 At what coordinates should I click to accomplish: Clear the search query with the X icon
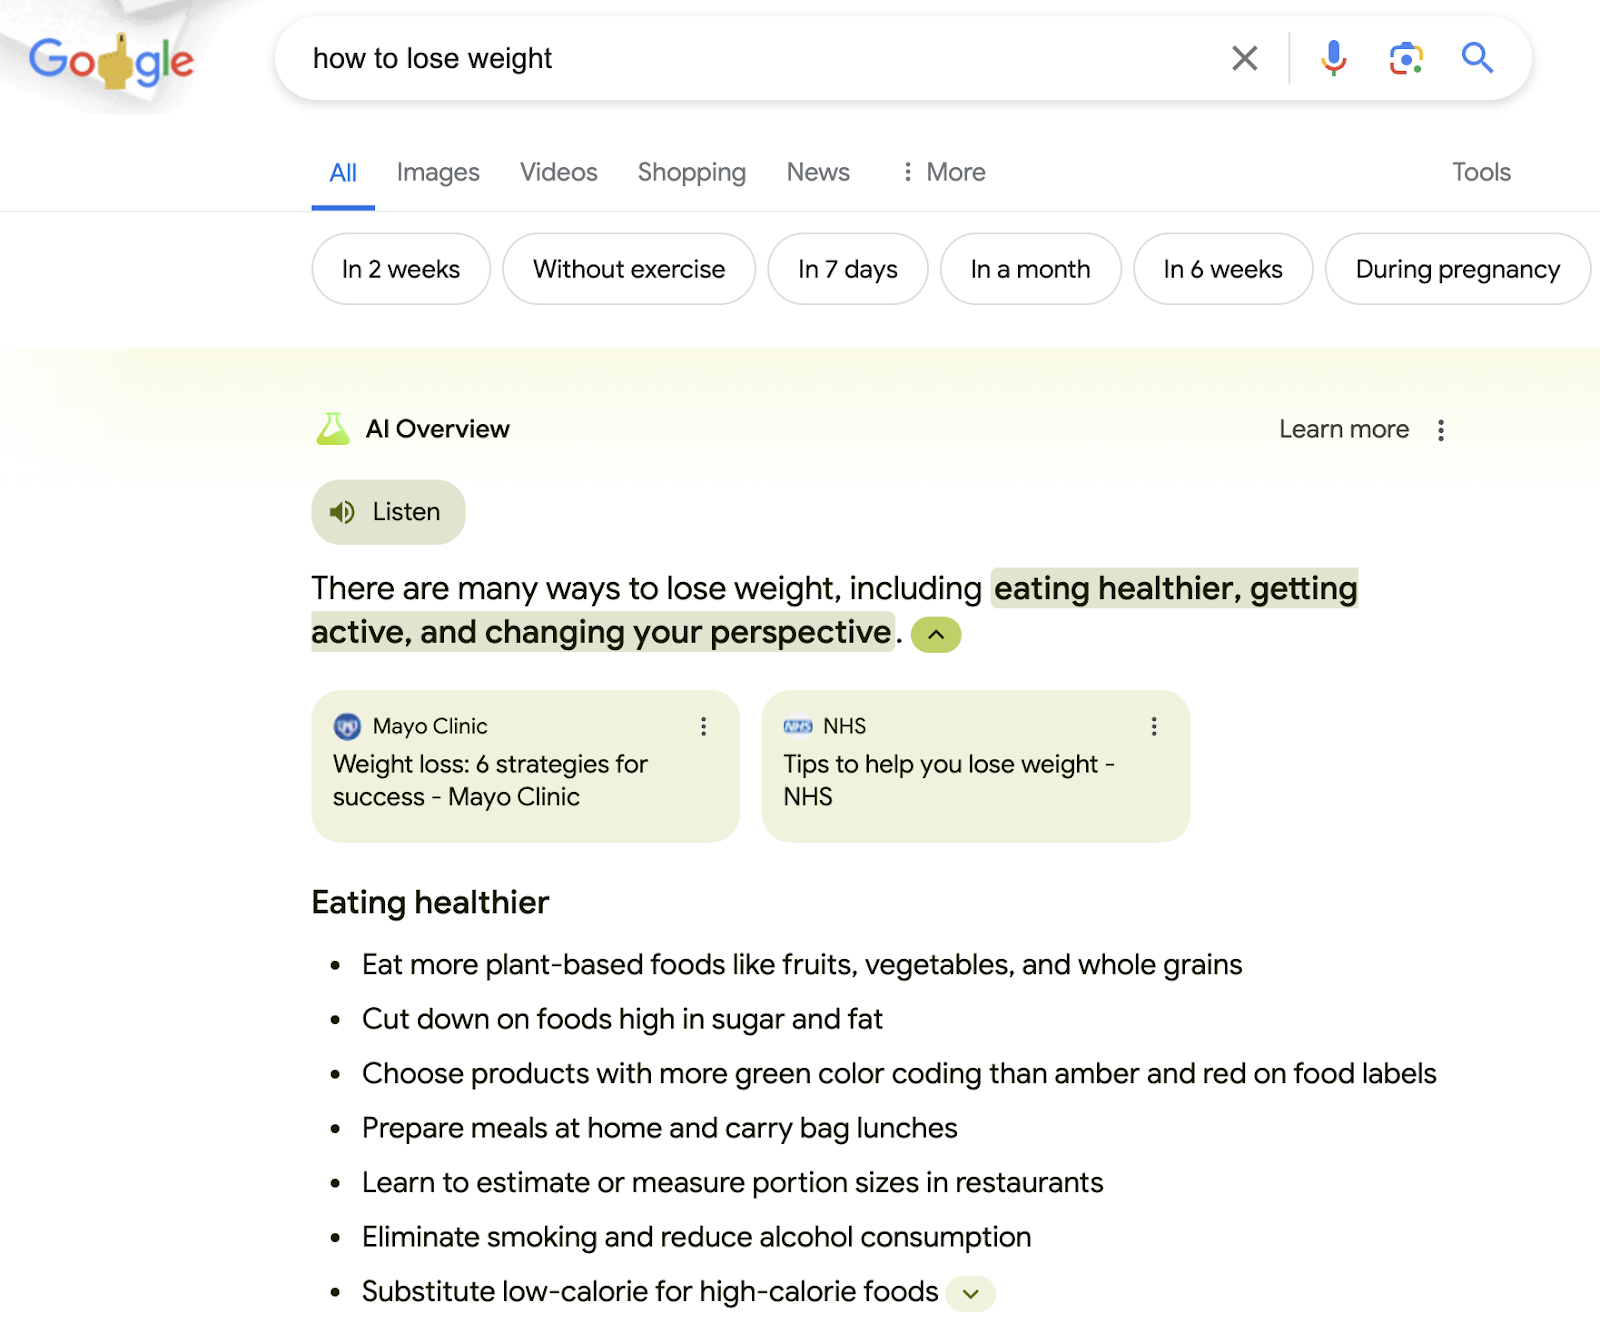1243,58
